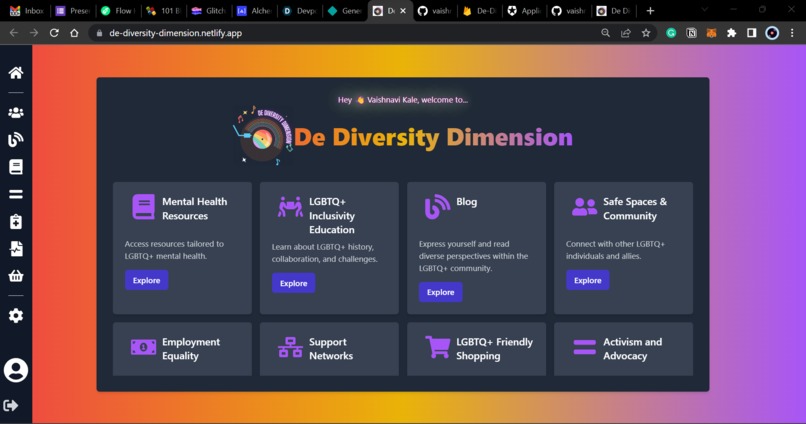Open the settings gear in sidebar

click(16, 316)
